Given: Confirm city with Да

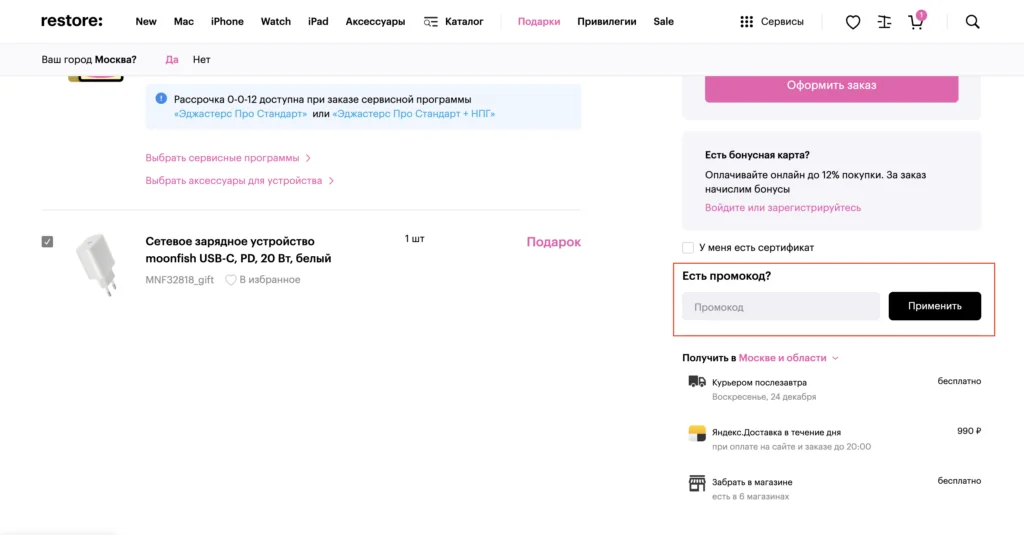Looking at the screenshot, I should [x=172, y=59].
